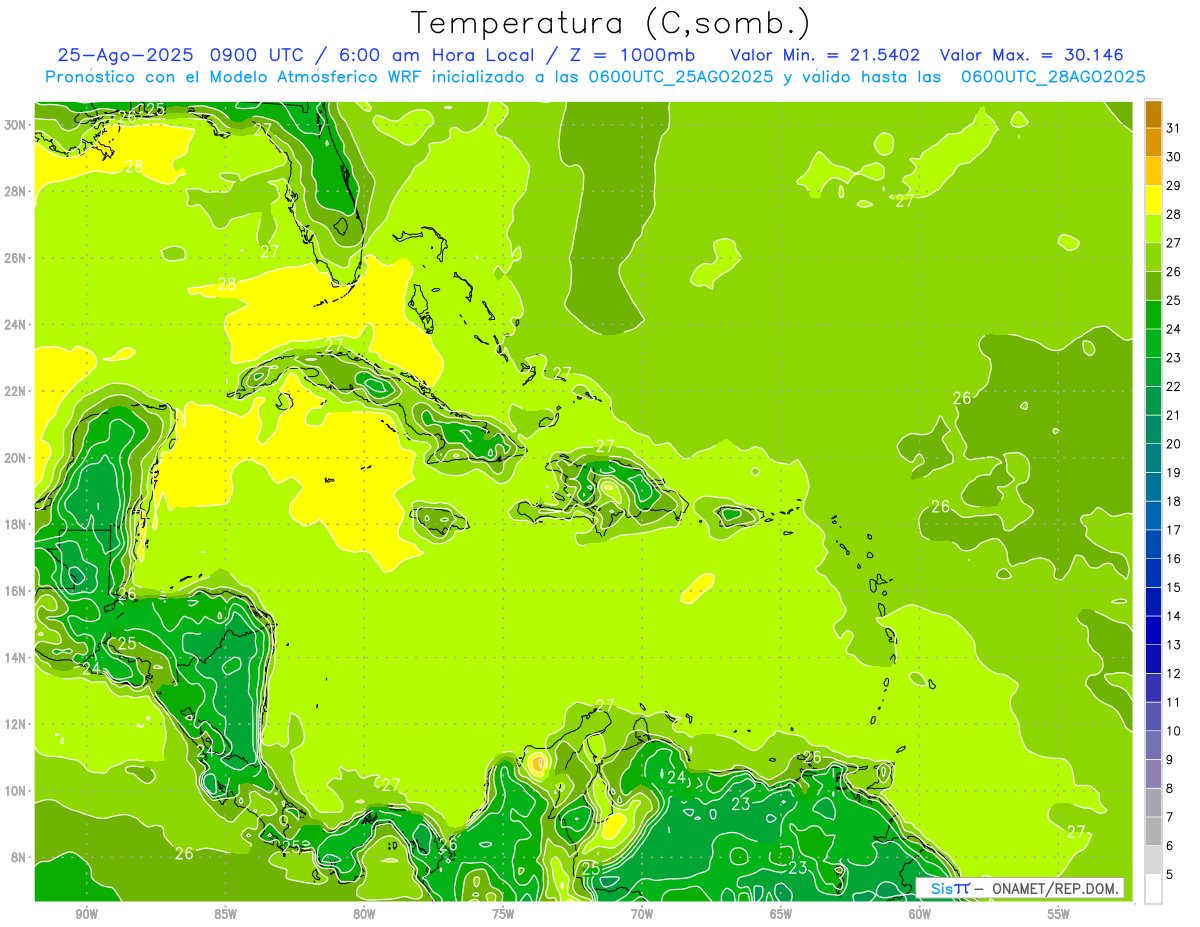
Task: Click the yellow legend swatch between 28 and 29
Action: pos(1153,199)
